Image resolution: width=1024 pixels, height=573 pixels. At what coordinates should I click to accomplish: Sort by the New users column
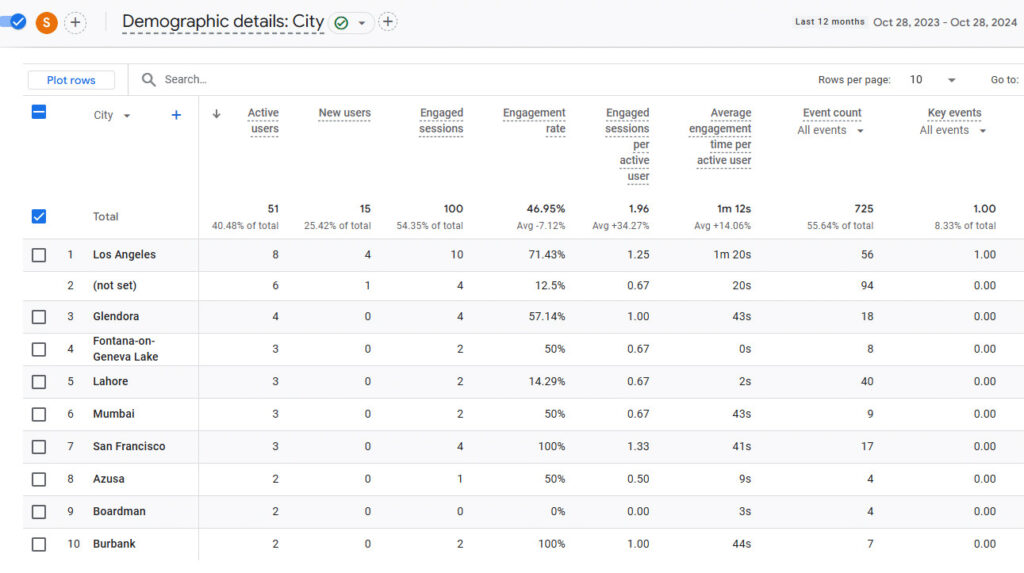344,113
